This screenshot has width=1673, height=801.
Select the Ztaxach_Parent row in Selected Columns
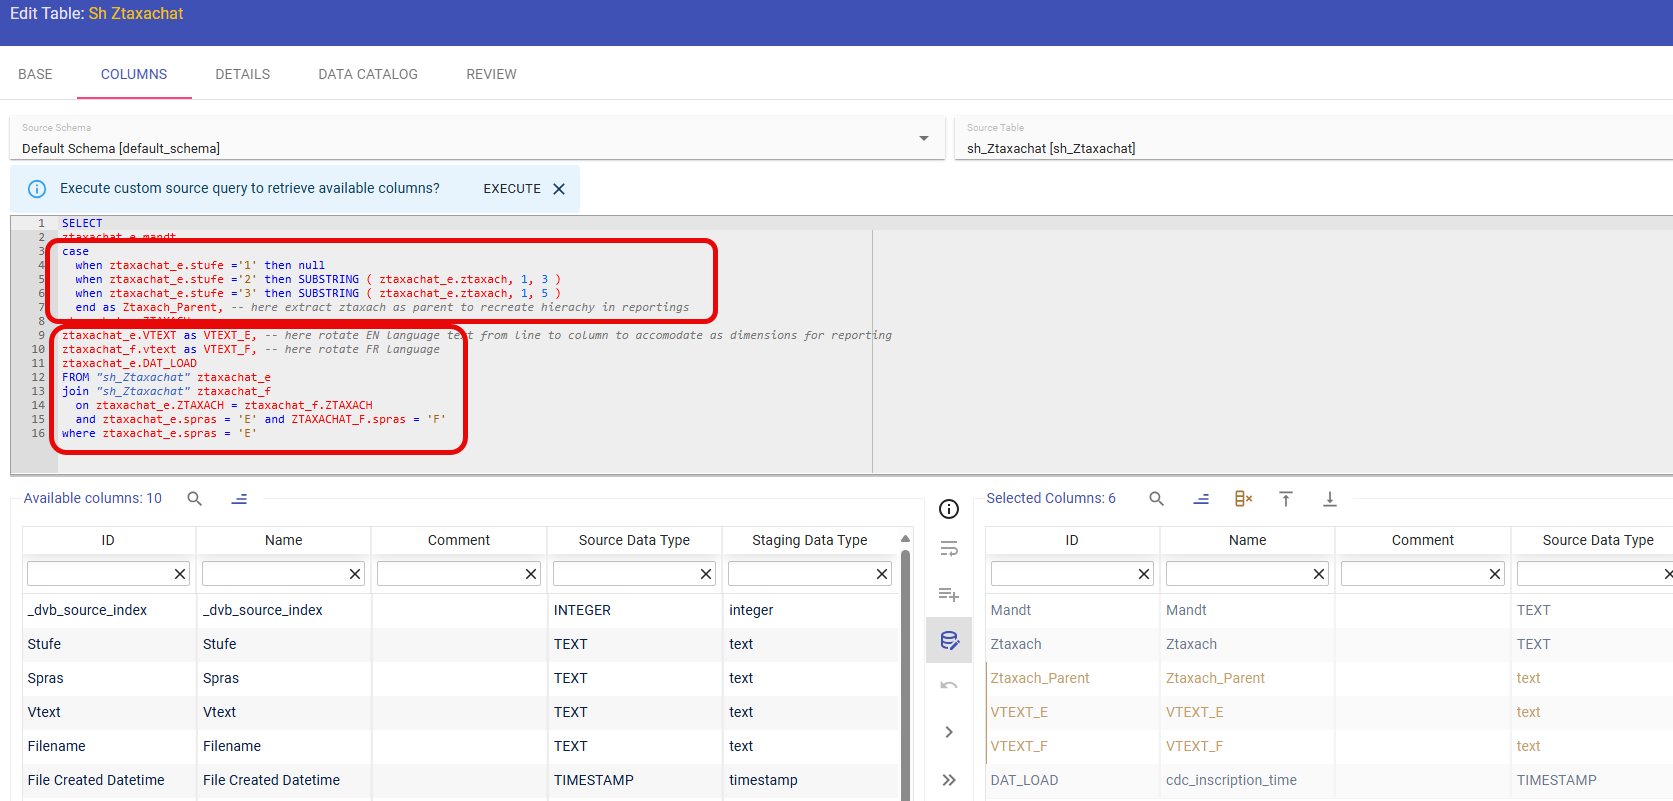(1040, 678)
